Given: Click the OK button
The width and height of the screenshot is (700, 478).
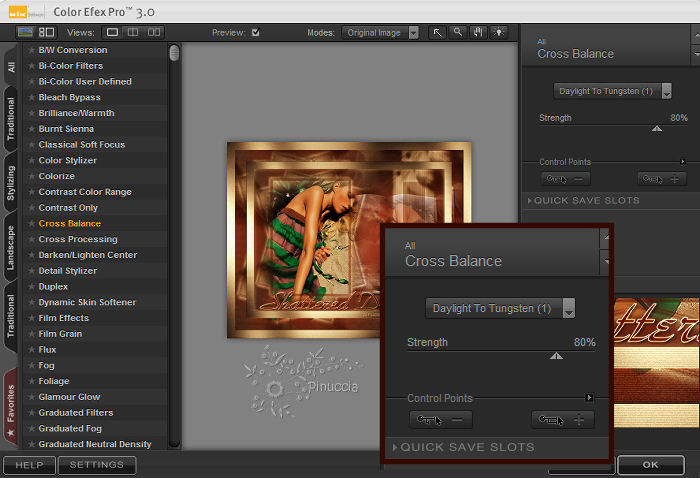Looking at the screenshot, I should point(650,465).
